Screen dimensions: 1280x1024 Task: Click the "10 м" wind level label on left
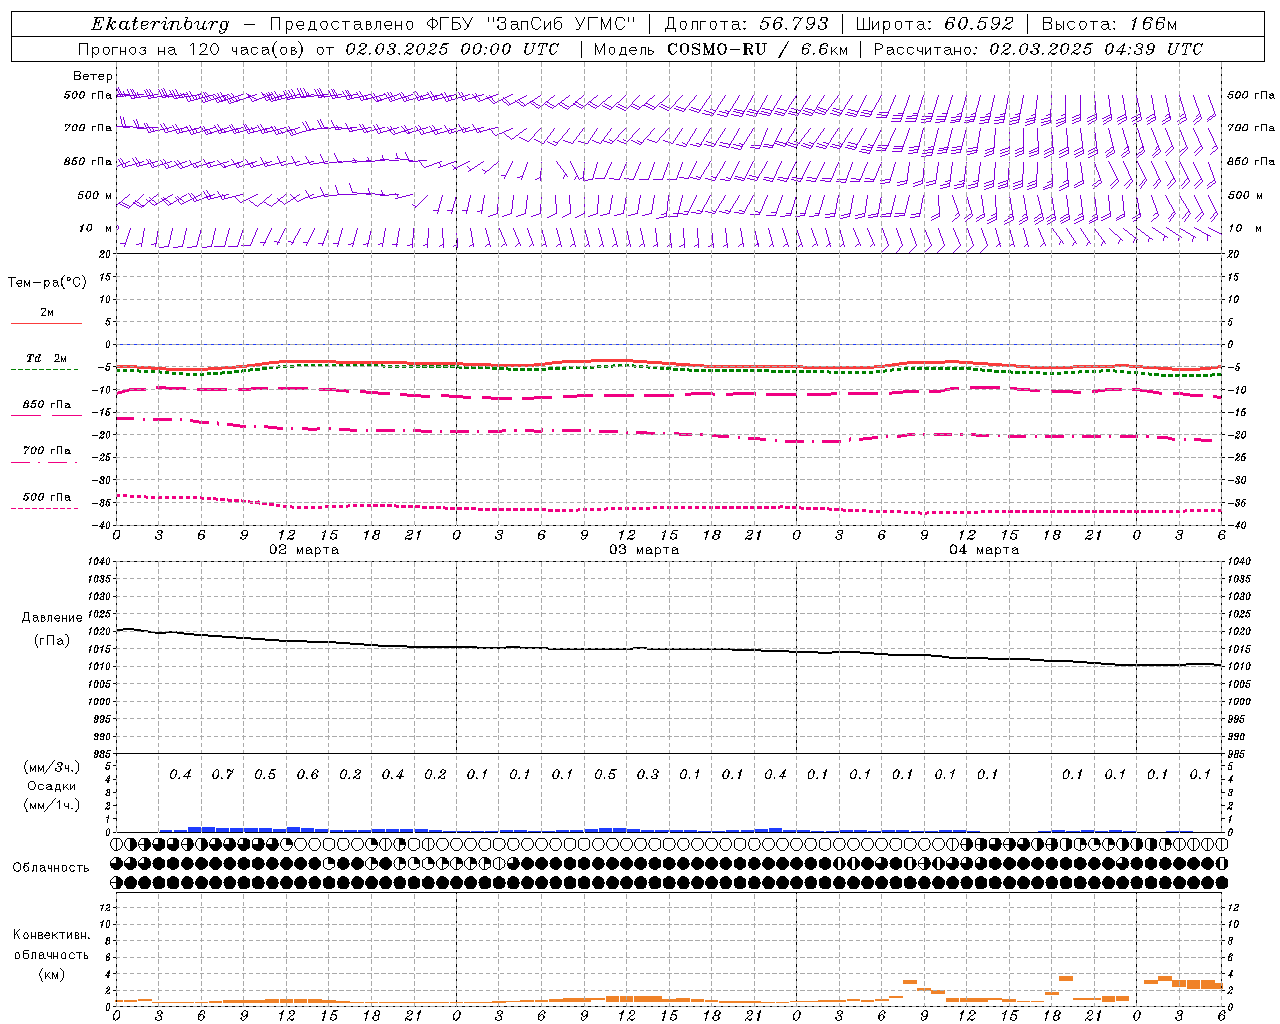tap(96, 228)
